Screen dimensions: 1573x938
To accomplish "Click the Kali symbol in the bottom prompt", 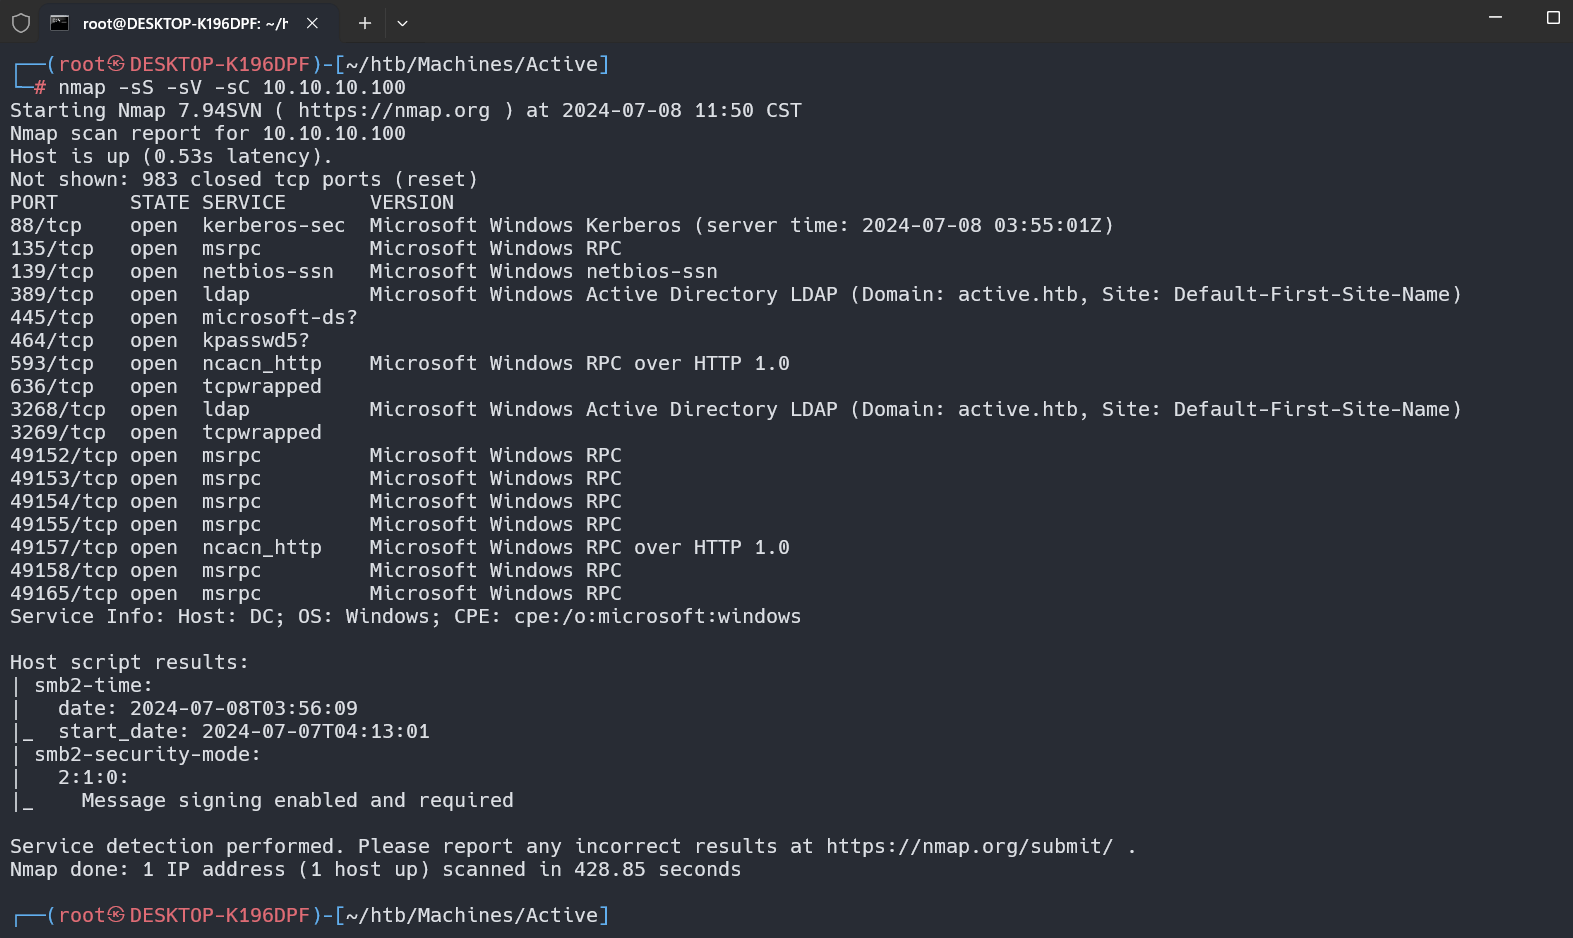I will point(117,916).
